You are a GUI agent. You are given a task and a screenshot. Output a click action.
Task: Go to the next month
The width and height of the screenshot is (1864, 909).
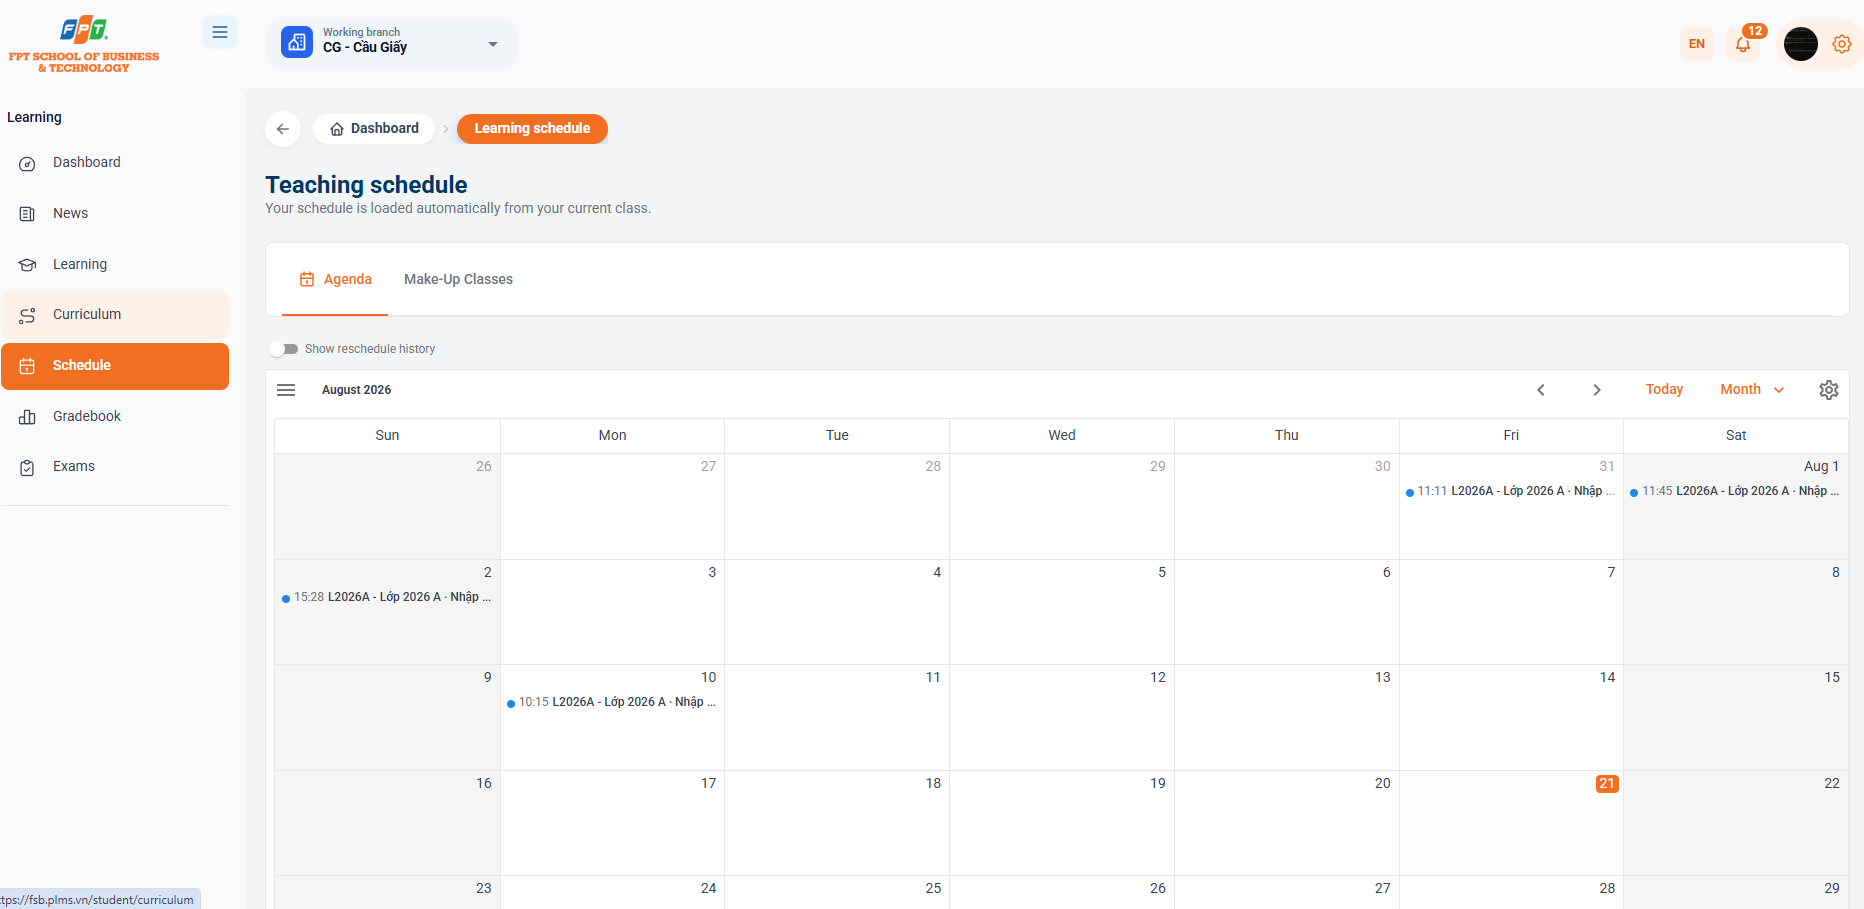(1597, 390)
